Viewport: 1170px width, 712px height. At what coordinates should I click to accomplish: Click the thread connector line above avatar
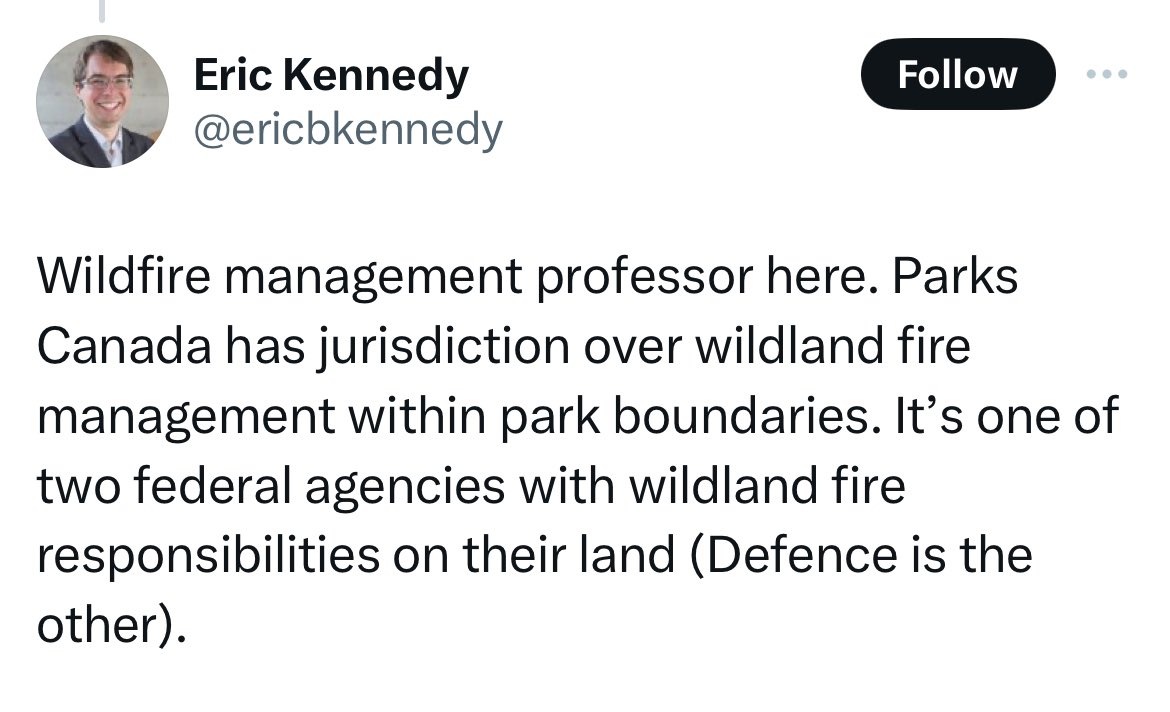tap(102, 10)
